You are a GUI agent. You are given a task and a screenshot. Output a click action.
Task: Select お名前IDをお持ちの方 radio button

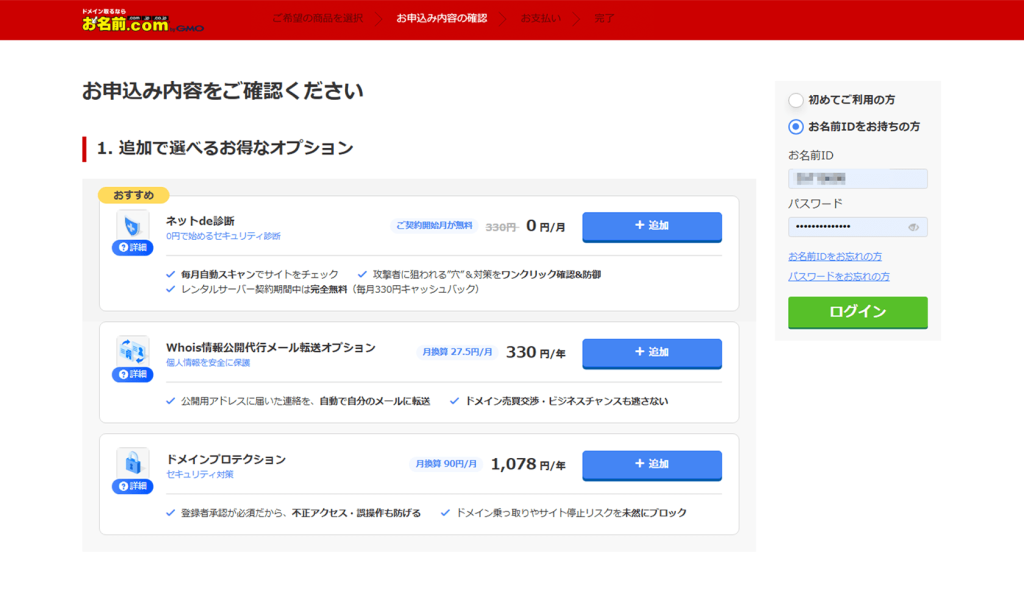(x=796, y=127)
